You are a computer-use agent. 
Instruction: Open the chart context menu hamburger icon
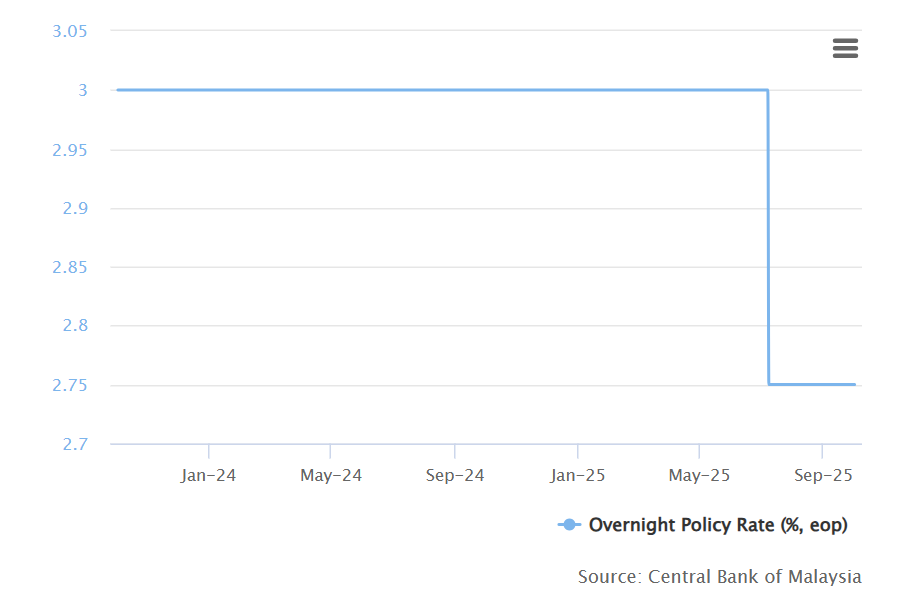point(845,48)
